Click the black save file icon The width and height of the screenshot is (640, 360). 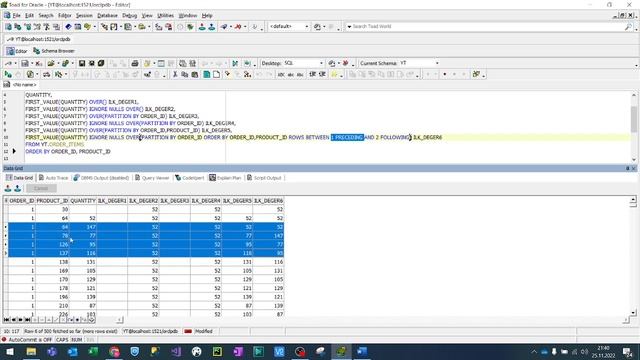(x=82, y=63)
